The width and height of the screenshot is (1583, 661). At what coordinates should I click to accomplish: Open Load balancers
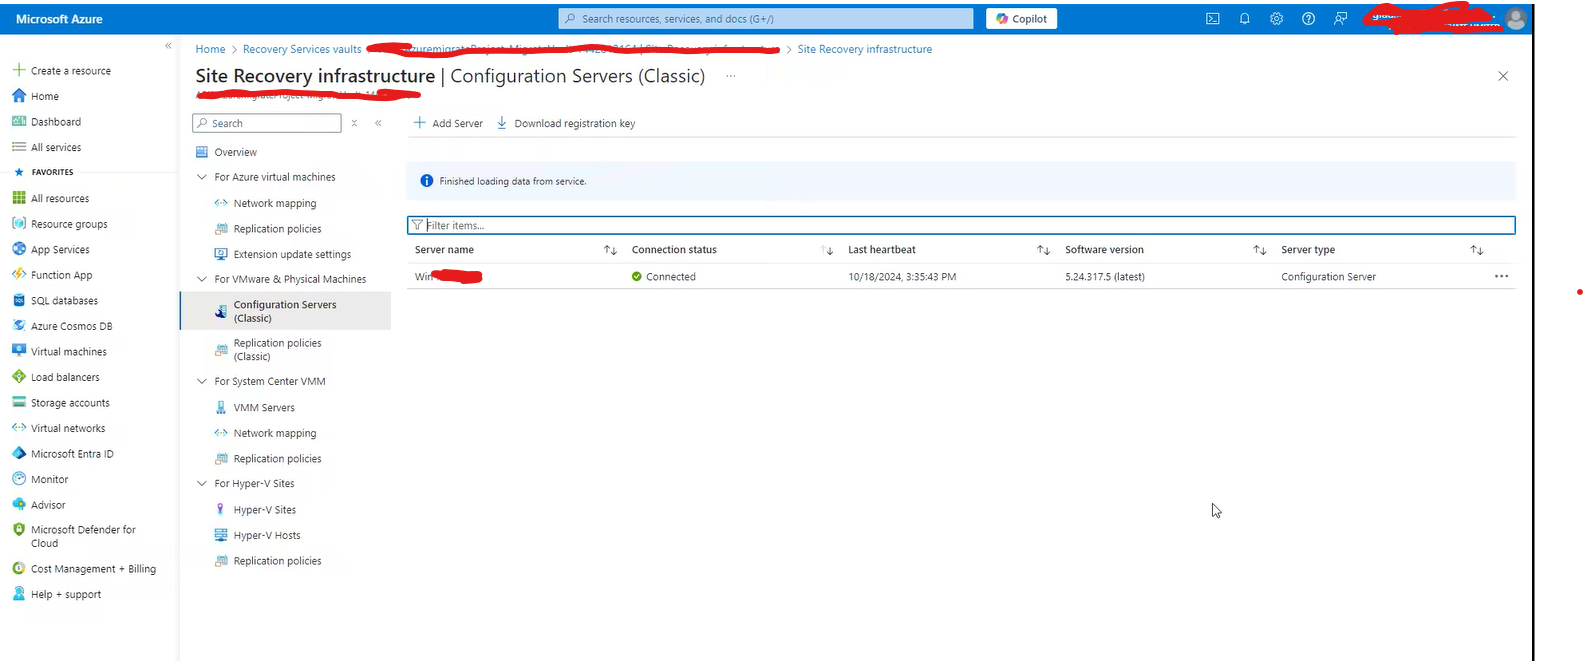55,377
